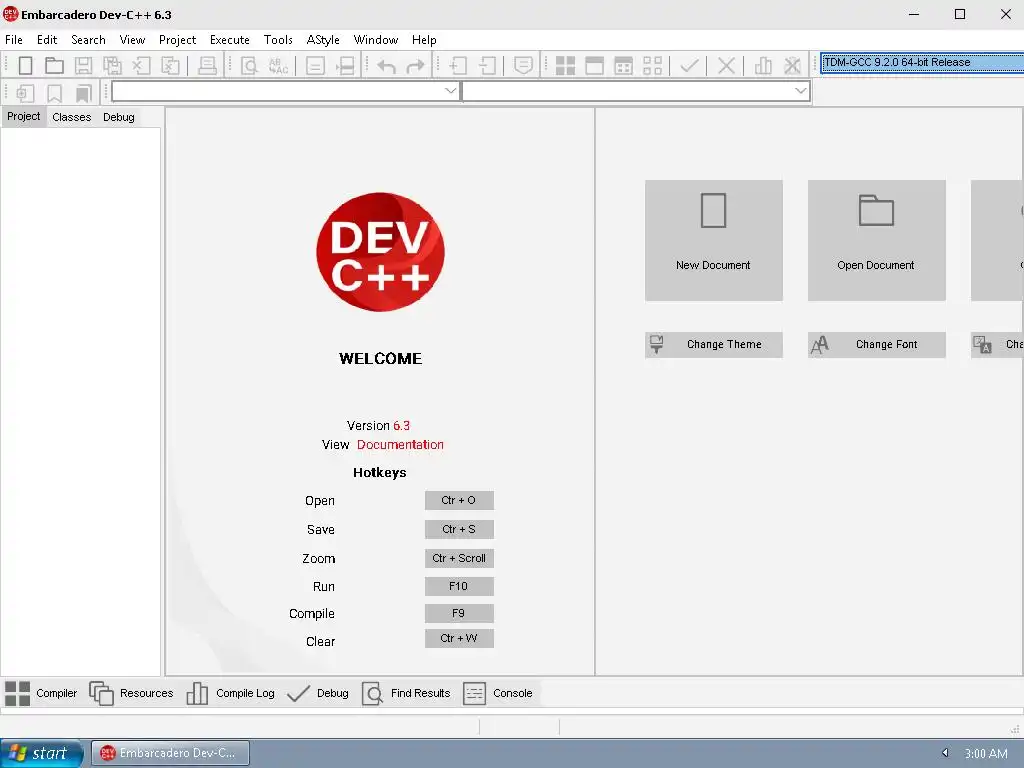This screenshot has width=1024, height=768.
Task: Click the Run window toolbar icon
Action: tap(594, 65)
